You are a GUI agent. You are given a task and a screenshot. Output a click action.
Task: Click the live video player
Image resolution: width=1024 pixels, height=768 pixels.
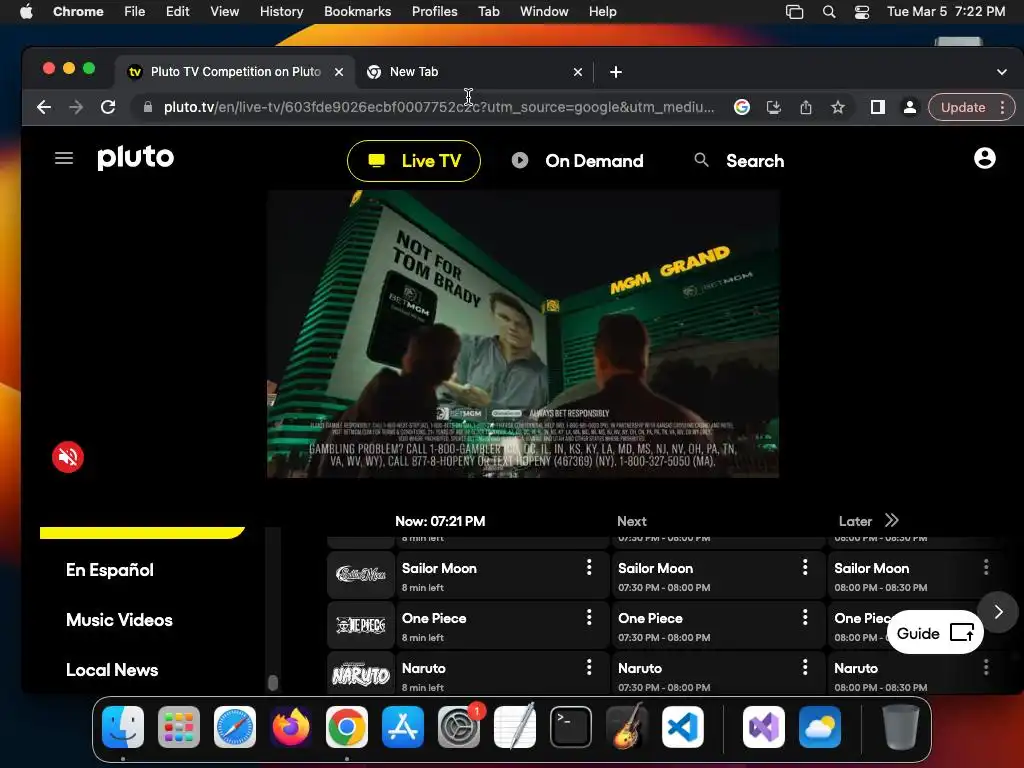522,334
